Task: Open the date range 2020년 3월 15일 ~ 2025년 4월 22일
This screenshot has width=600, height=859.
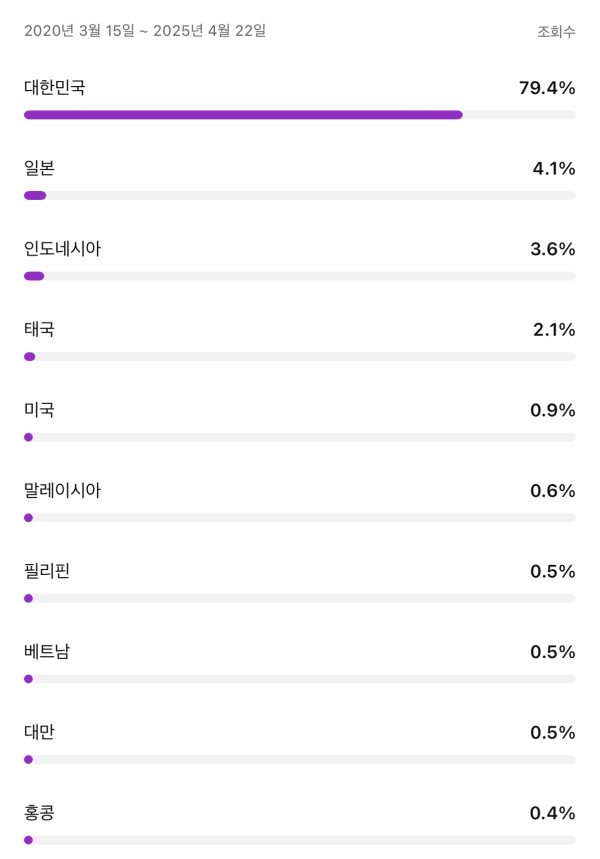Action: tap(145, 31)
